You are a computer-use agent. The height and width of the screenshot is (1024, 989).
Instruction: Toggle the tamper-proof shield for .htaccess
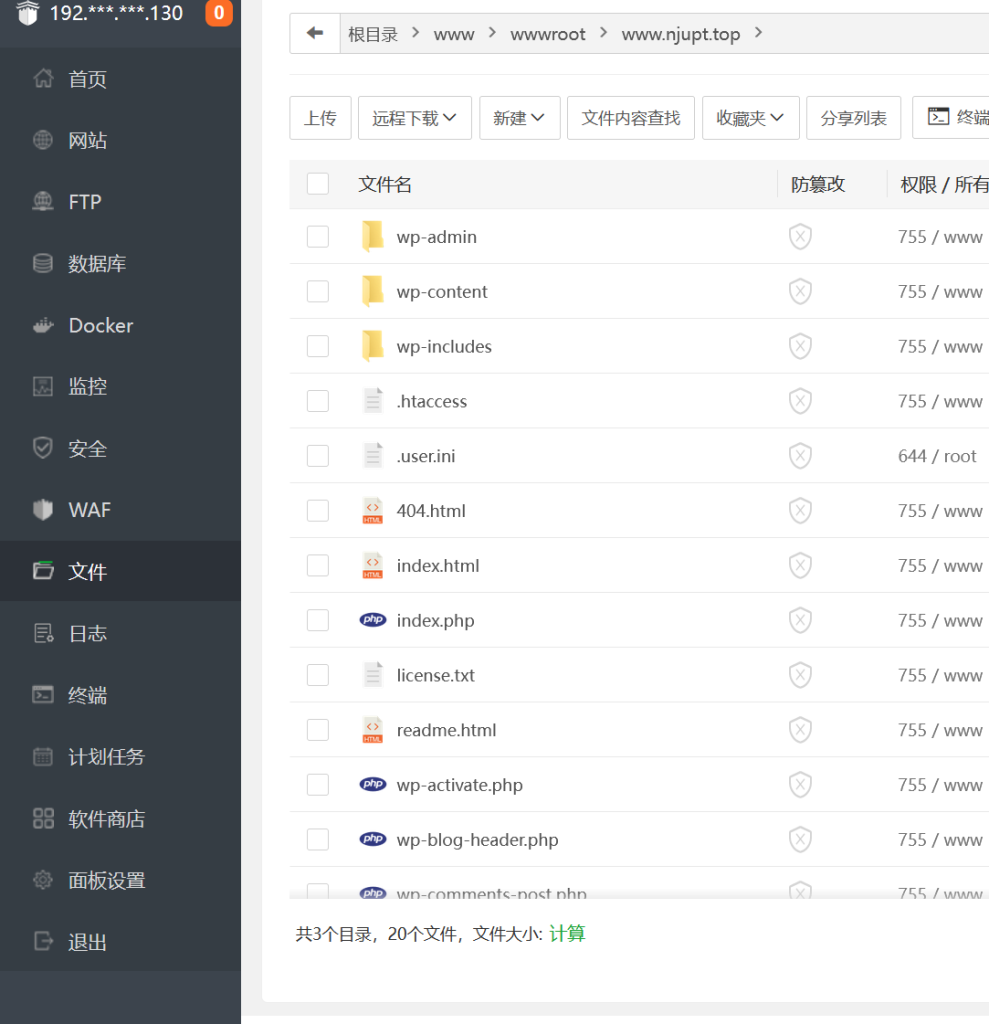800,402
